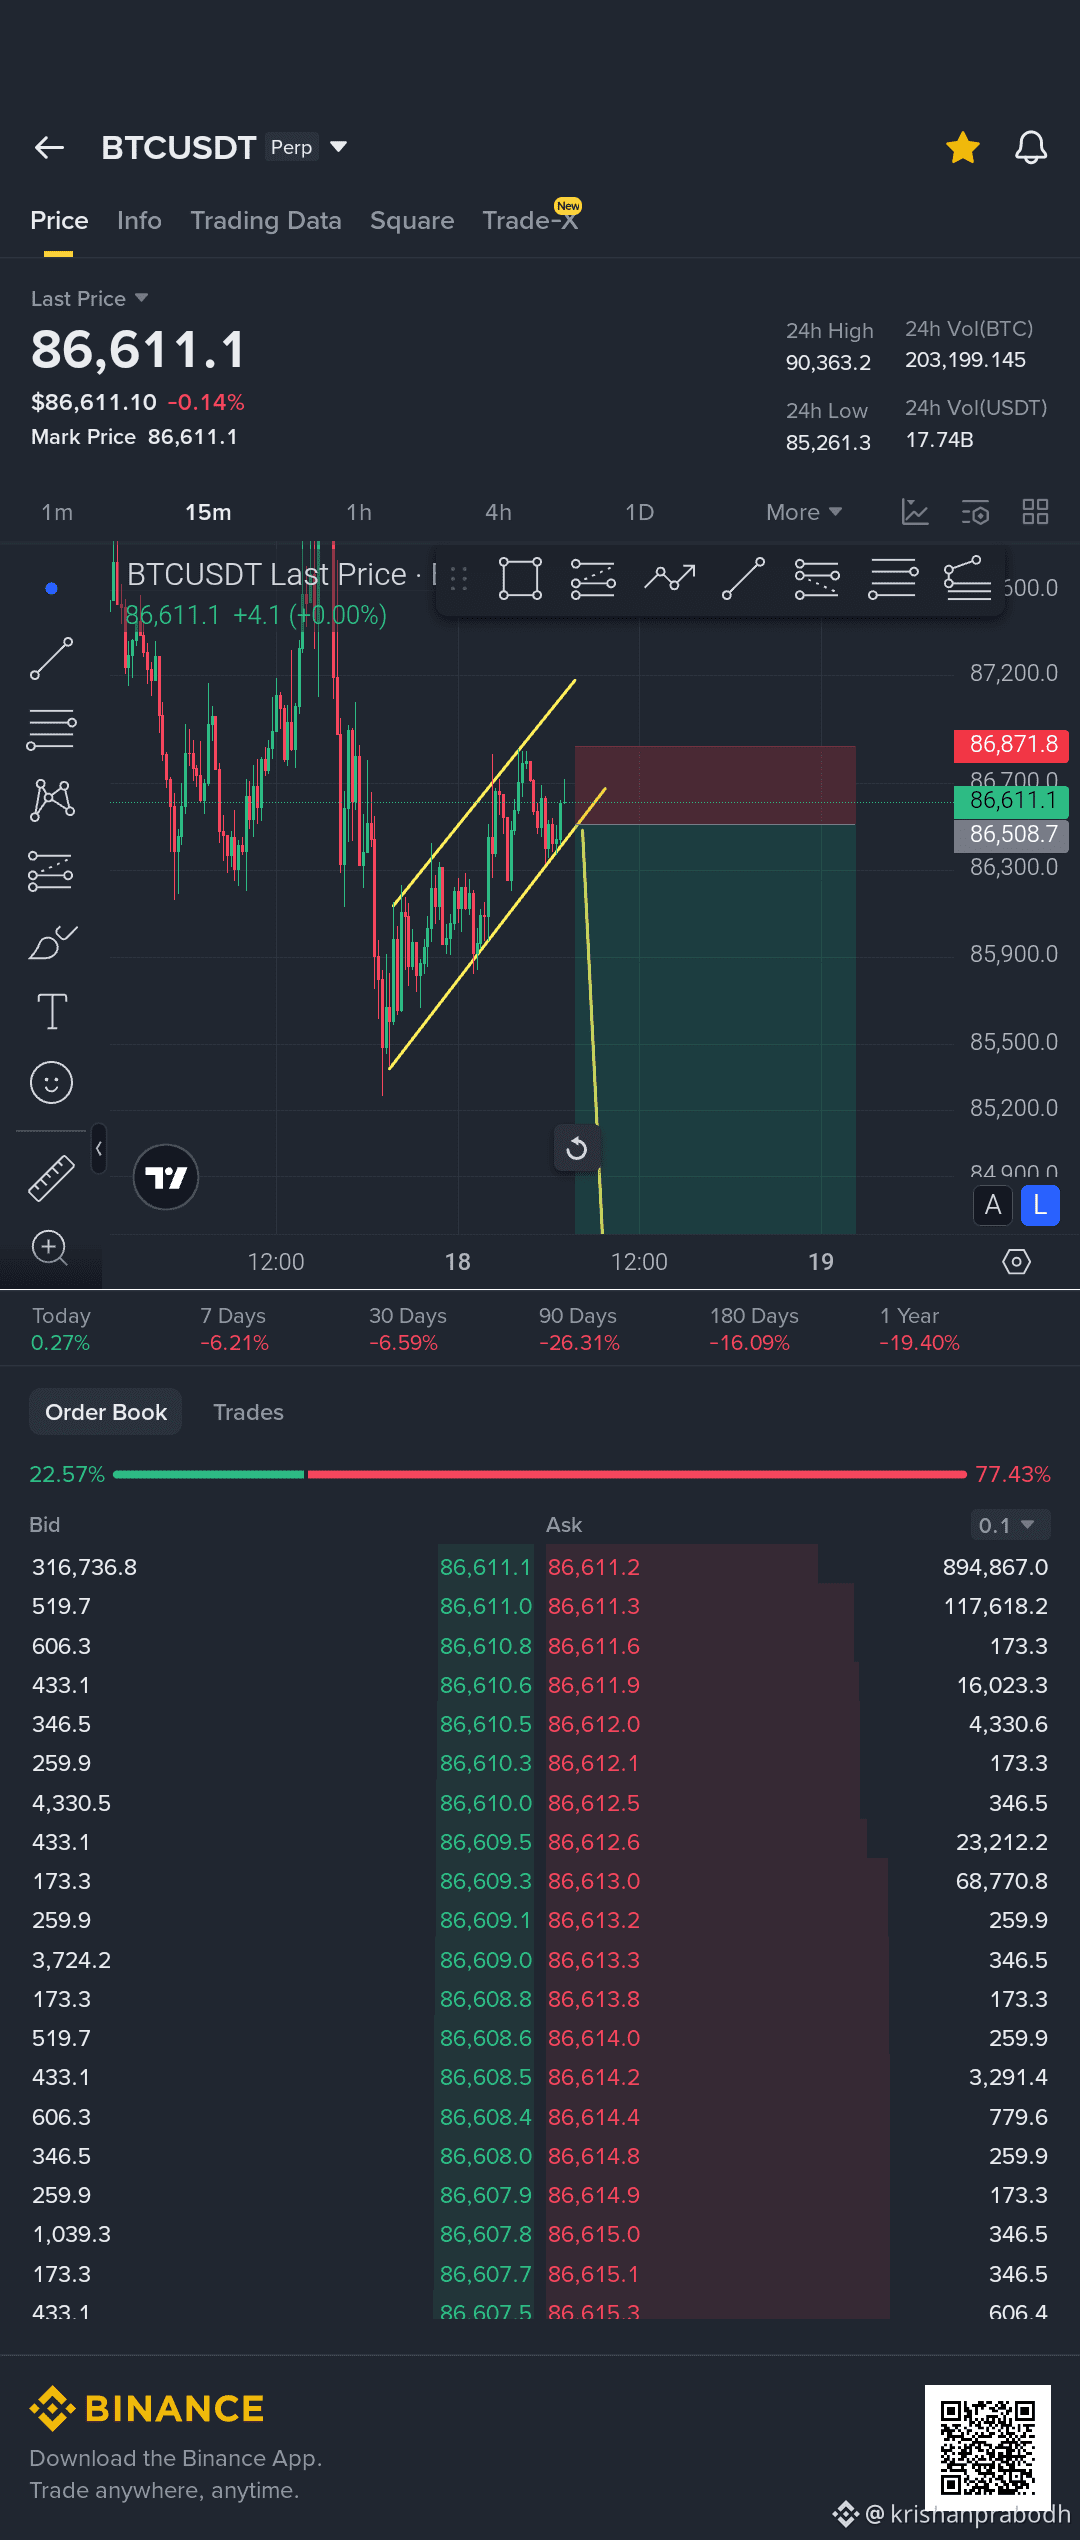Open chart drawing mode icon
Screen dimensions: 1080x2540
[x=915, y=512]
